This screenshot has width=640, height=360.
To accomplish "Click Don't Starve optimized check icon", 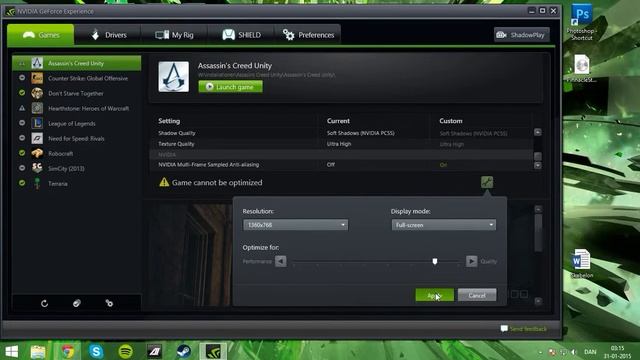I will (22, 93).
